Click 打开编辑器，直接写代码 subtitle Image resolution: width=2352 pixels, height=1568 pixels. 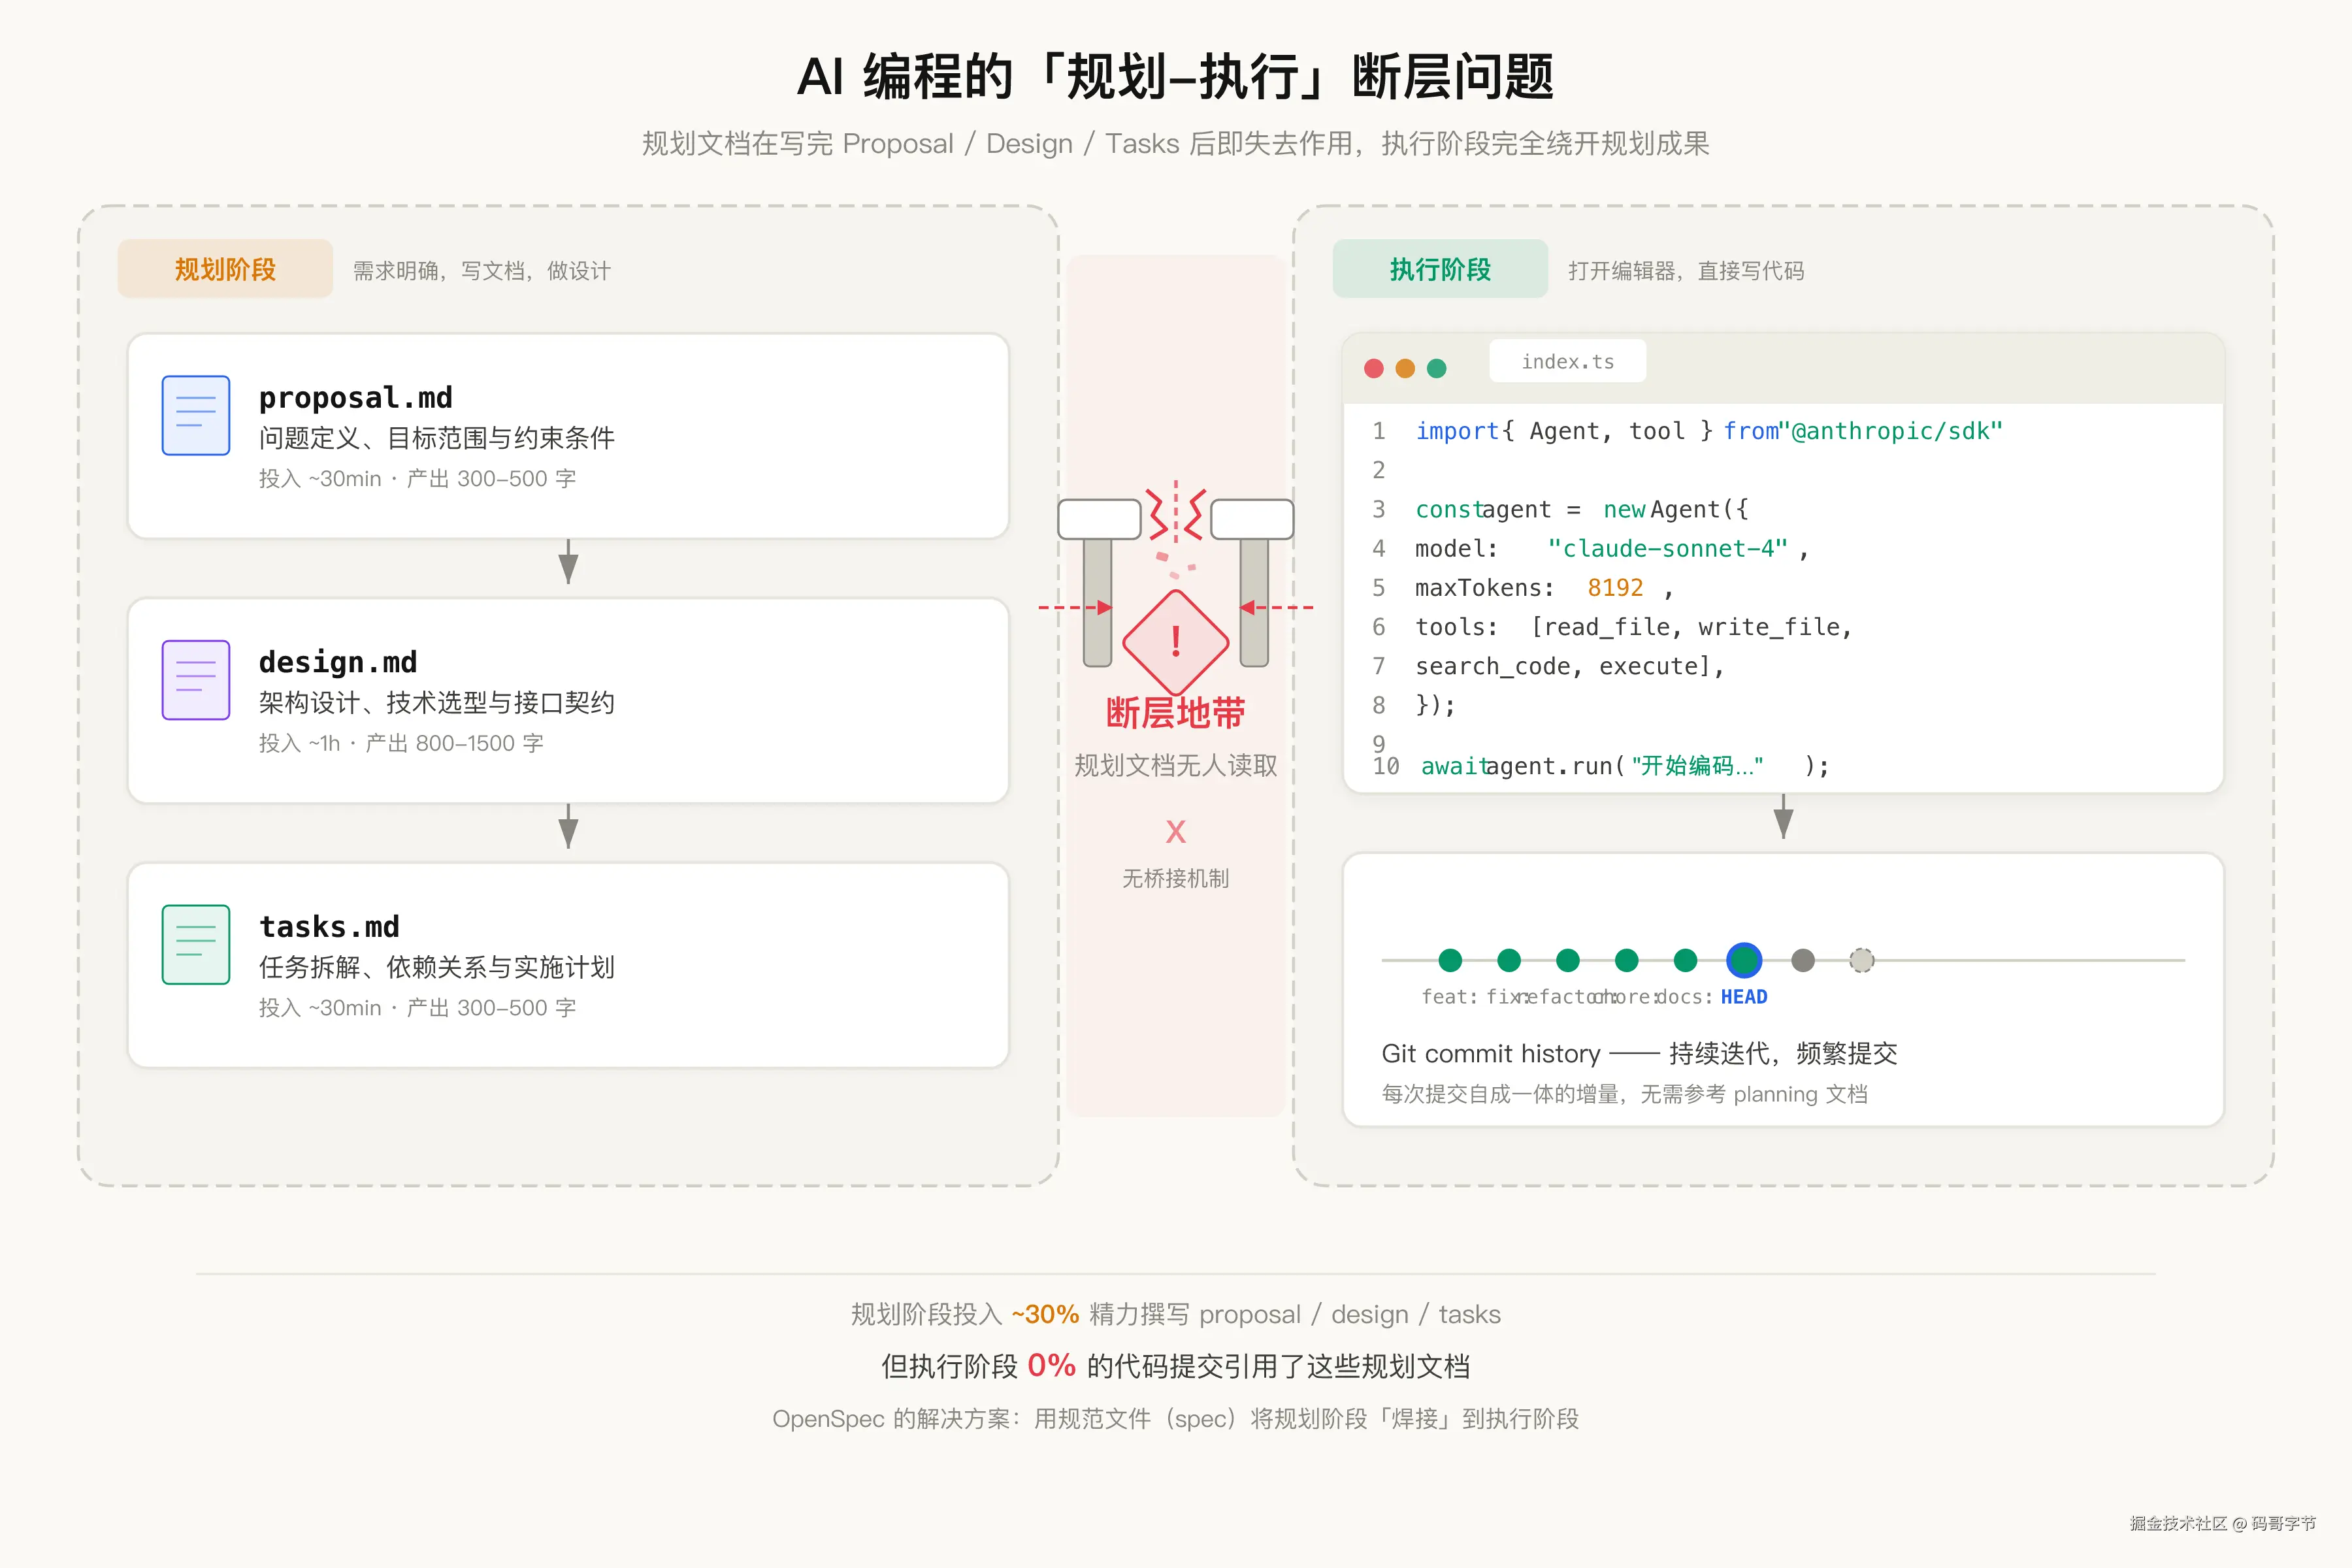click(1686, 270)
